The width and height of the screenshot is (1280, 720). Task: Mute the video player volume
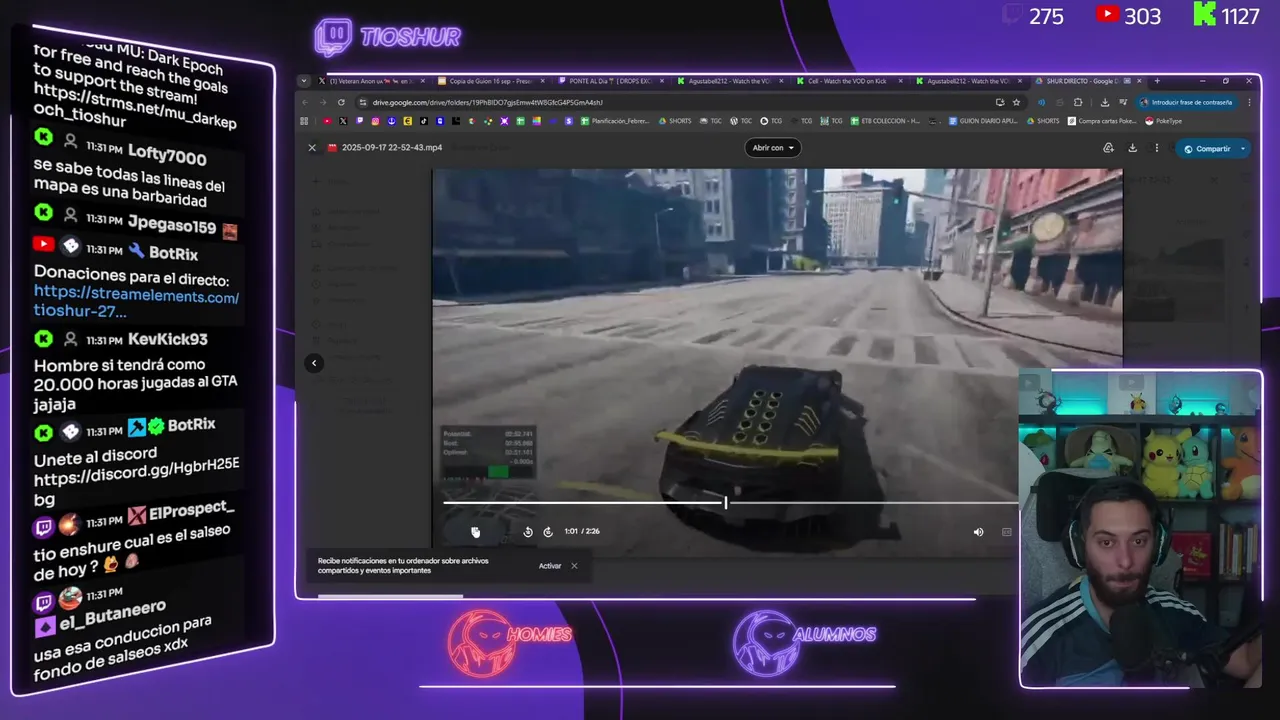coord(978,532)
